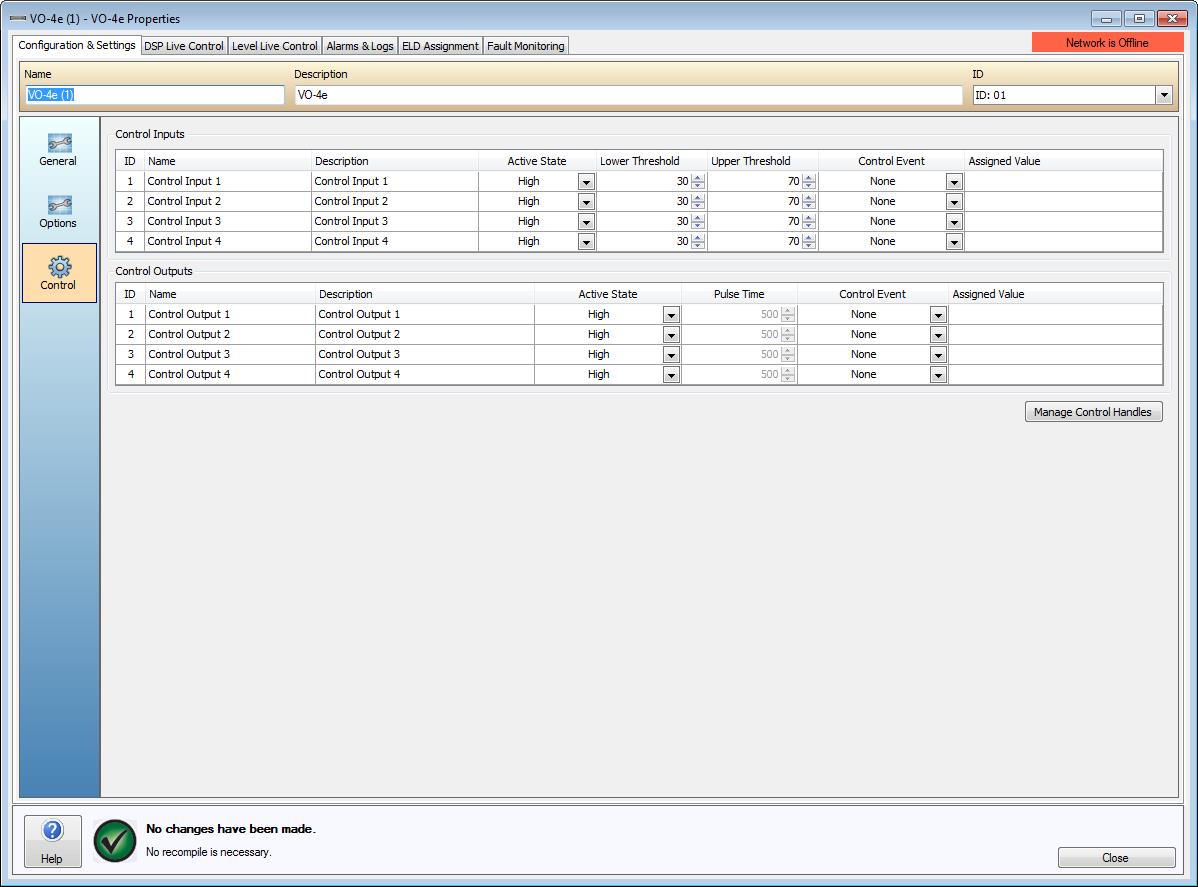Adjust Lower Threshold stepper of Control Input 2
The image size is (1198, 887).
point(698,202)
